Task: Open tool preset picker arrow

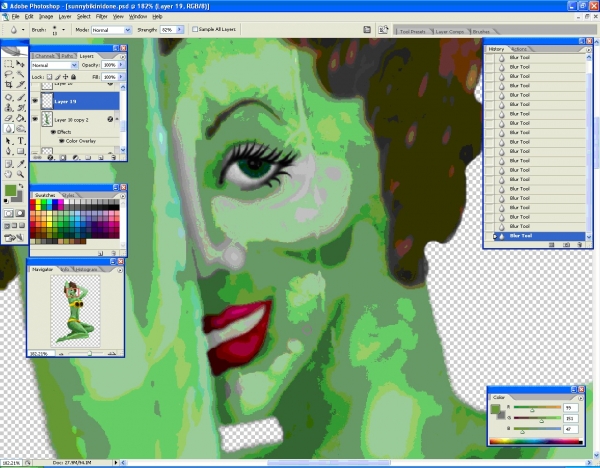Action: [x=23, y=29]
